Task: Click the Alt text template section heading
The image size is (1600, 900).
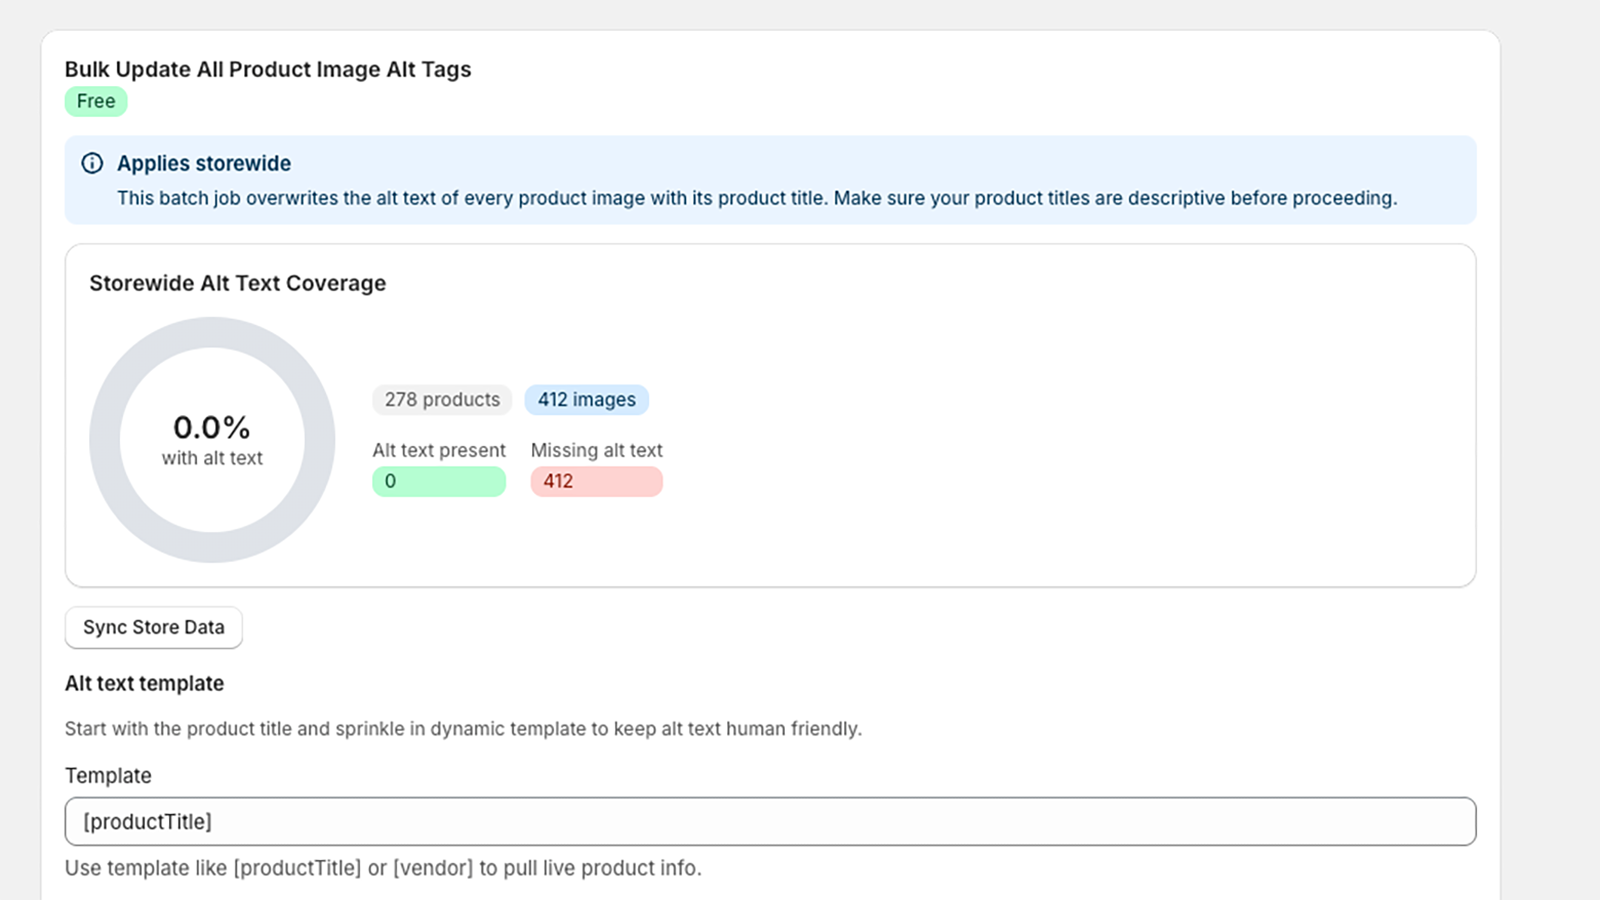Action: pos(143,683)
